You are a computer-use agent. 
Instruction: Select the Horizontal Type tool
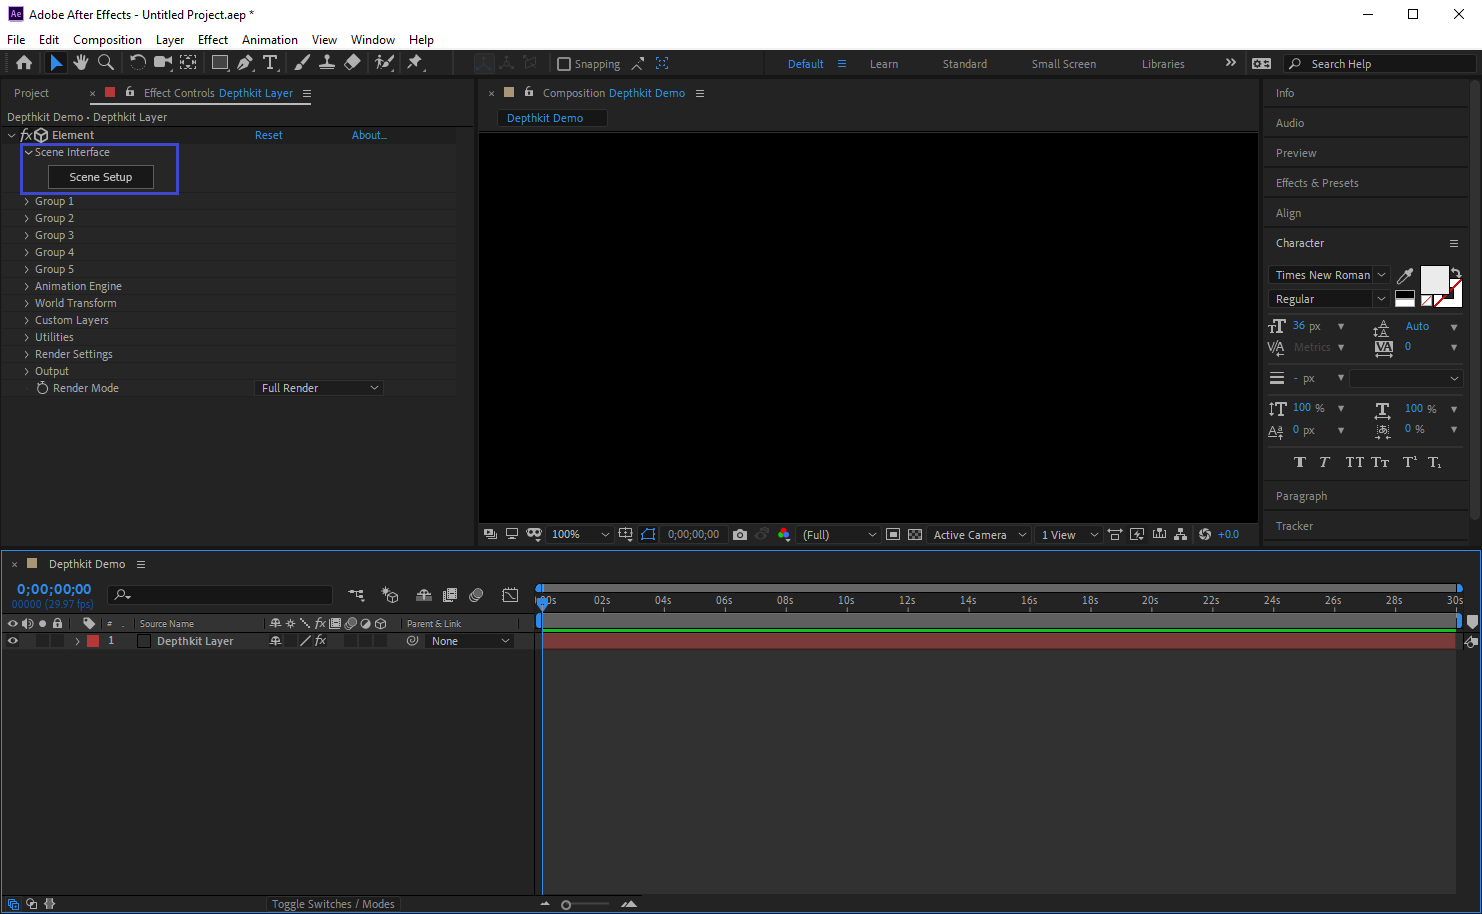click(x=270, y=63)
